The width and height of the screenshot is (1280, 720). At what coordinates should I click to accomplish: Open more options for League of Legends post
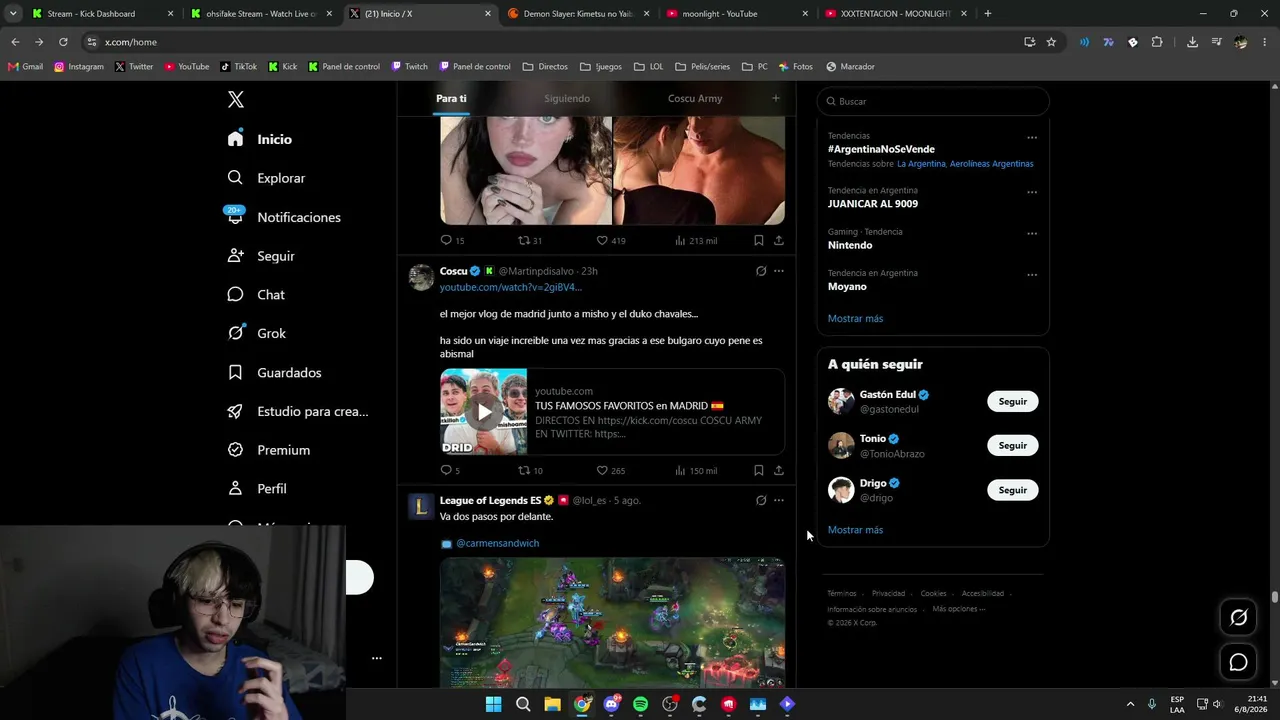779,500
